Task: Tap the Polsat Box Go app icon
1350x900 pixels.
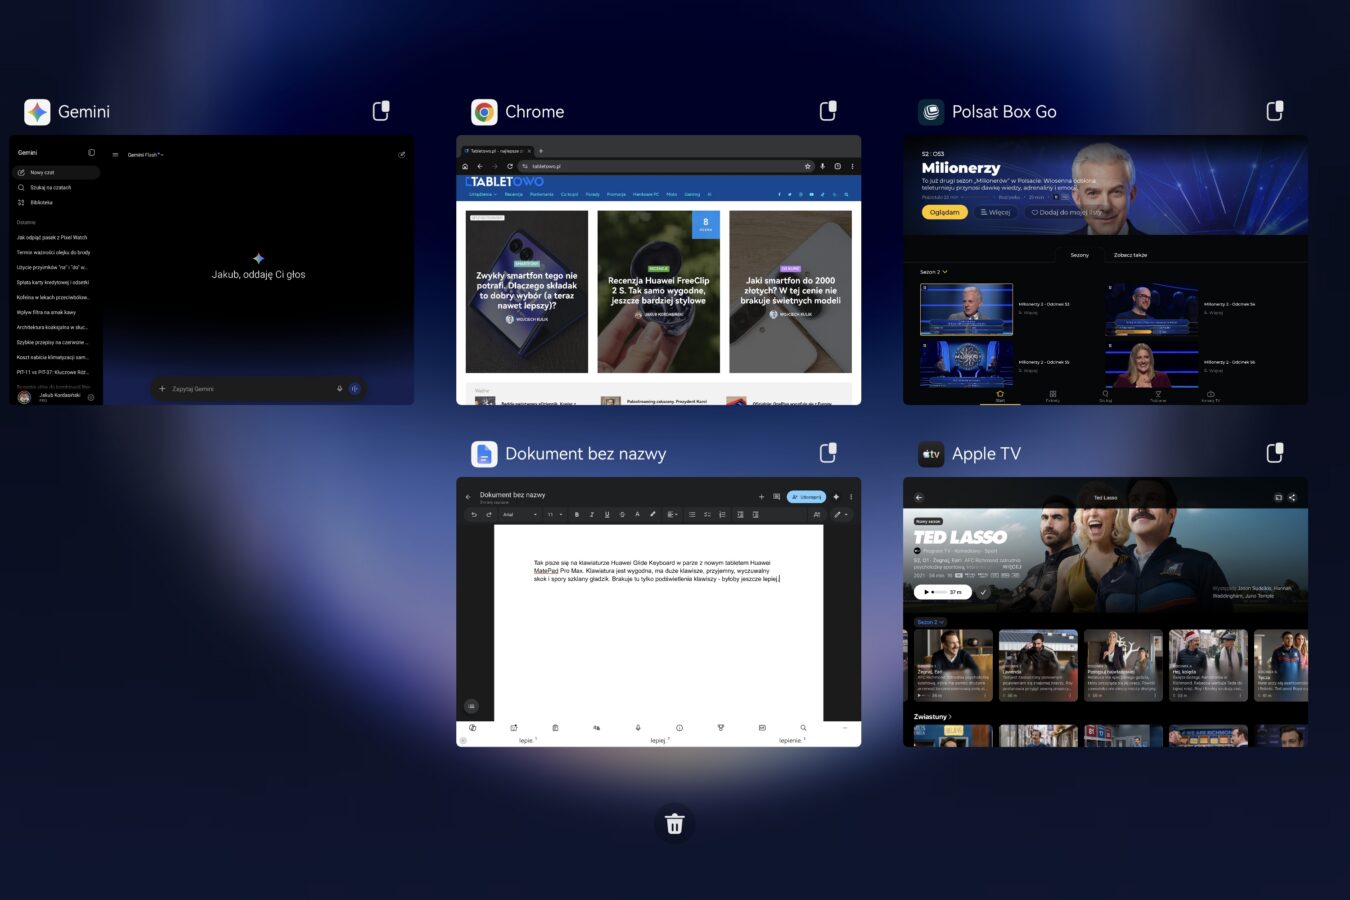Action: click(931, 112)
